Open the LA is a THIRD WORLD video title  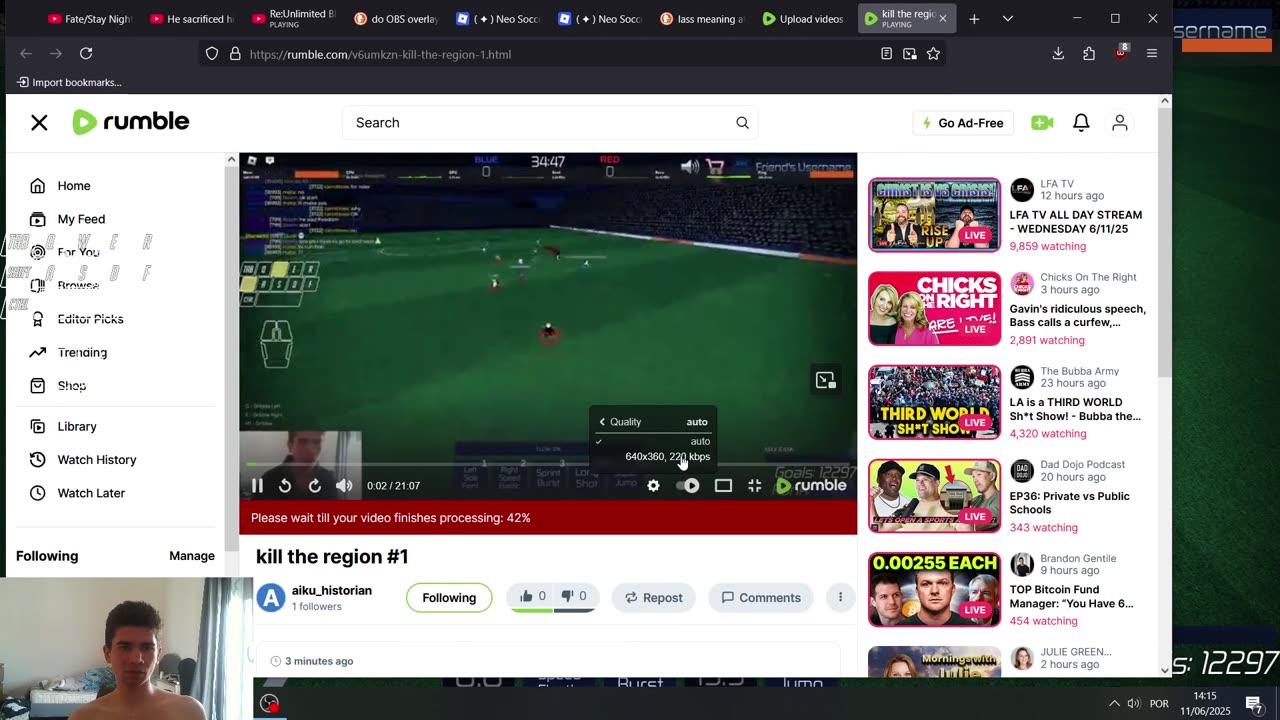pos(1075,409)
